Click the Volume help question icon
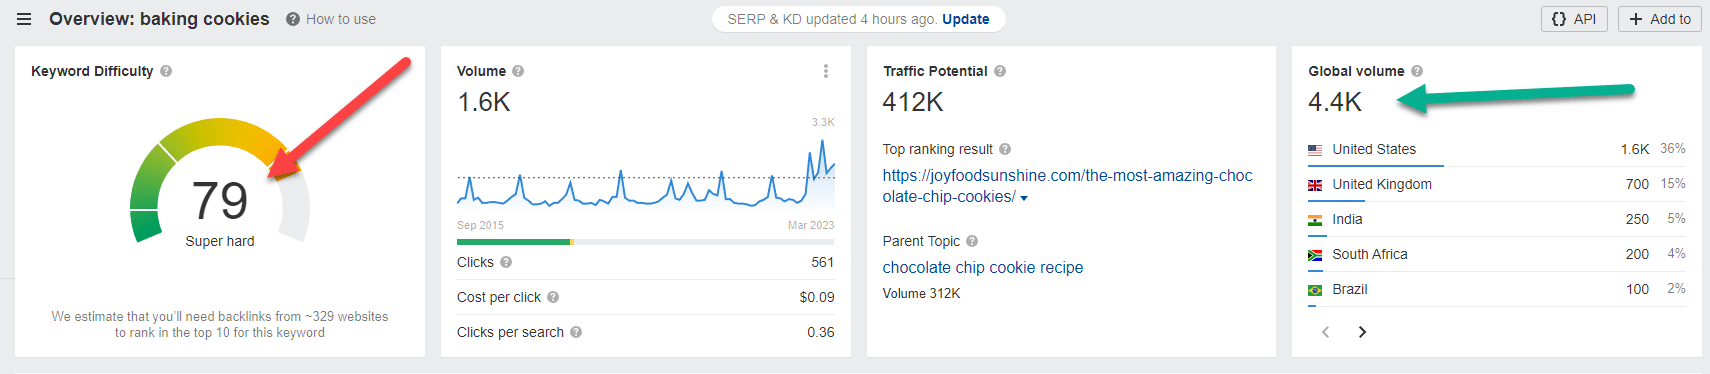1710x374 pixels. (x=518, y=71)
